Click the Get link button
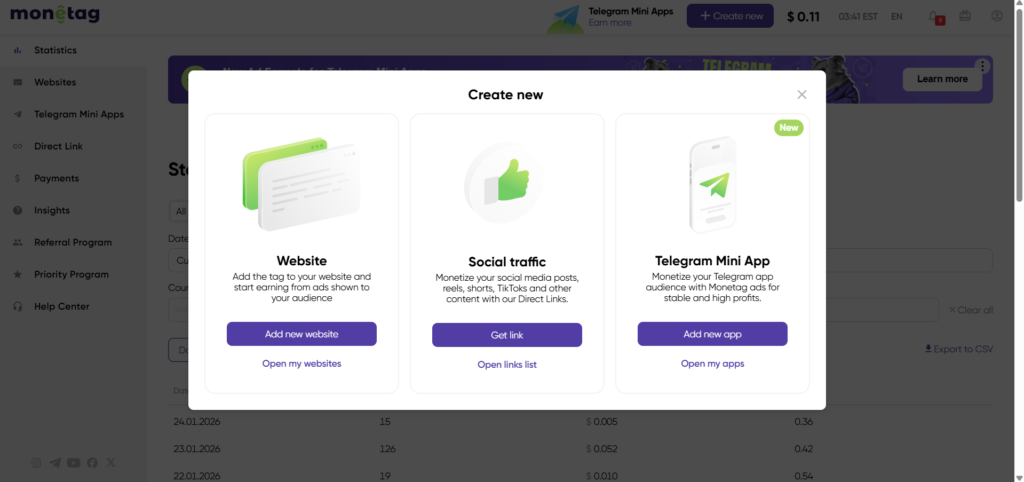 [507, 335]
